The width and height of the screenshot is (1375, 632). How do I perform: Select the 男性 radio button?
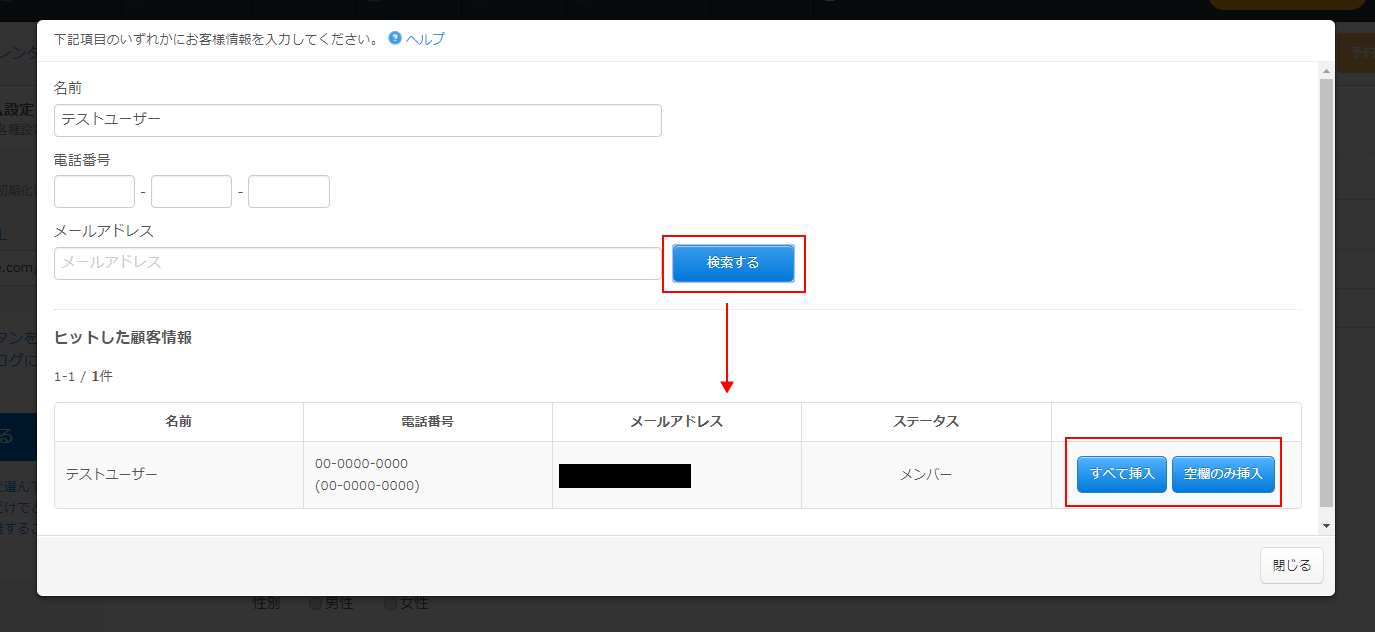pos(315,604)
